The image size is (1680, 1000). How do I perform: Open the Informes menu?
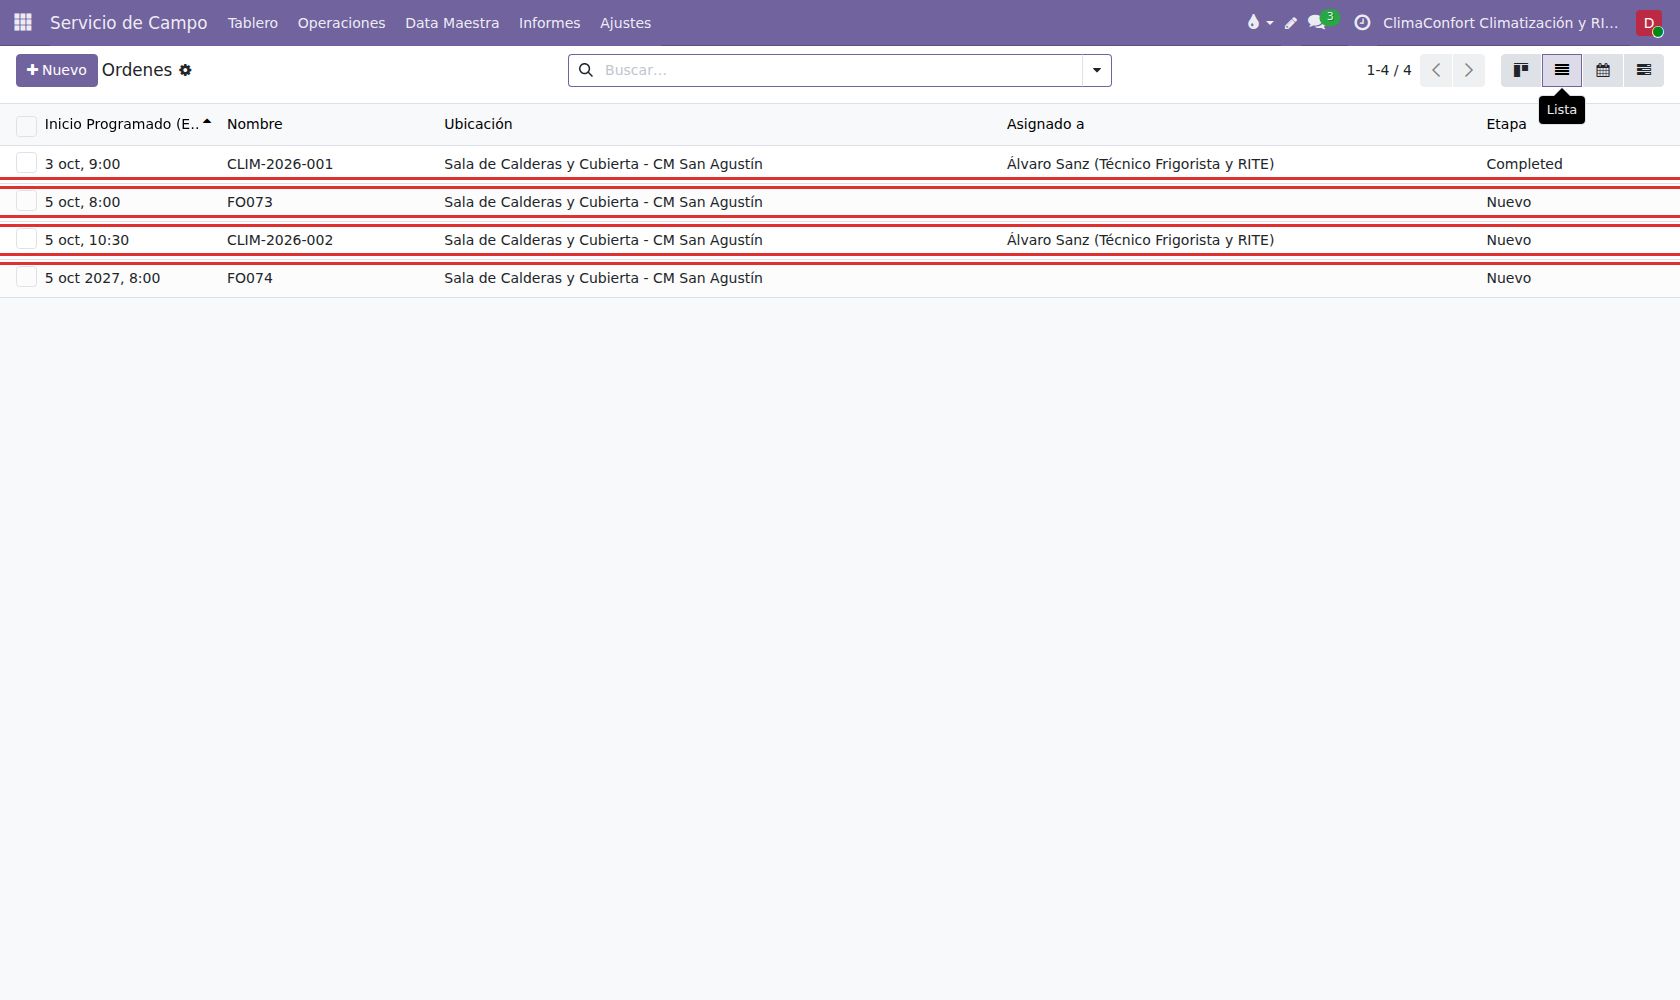point(549,23)
